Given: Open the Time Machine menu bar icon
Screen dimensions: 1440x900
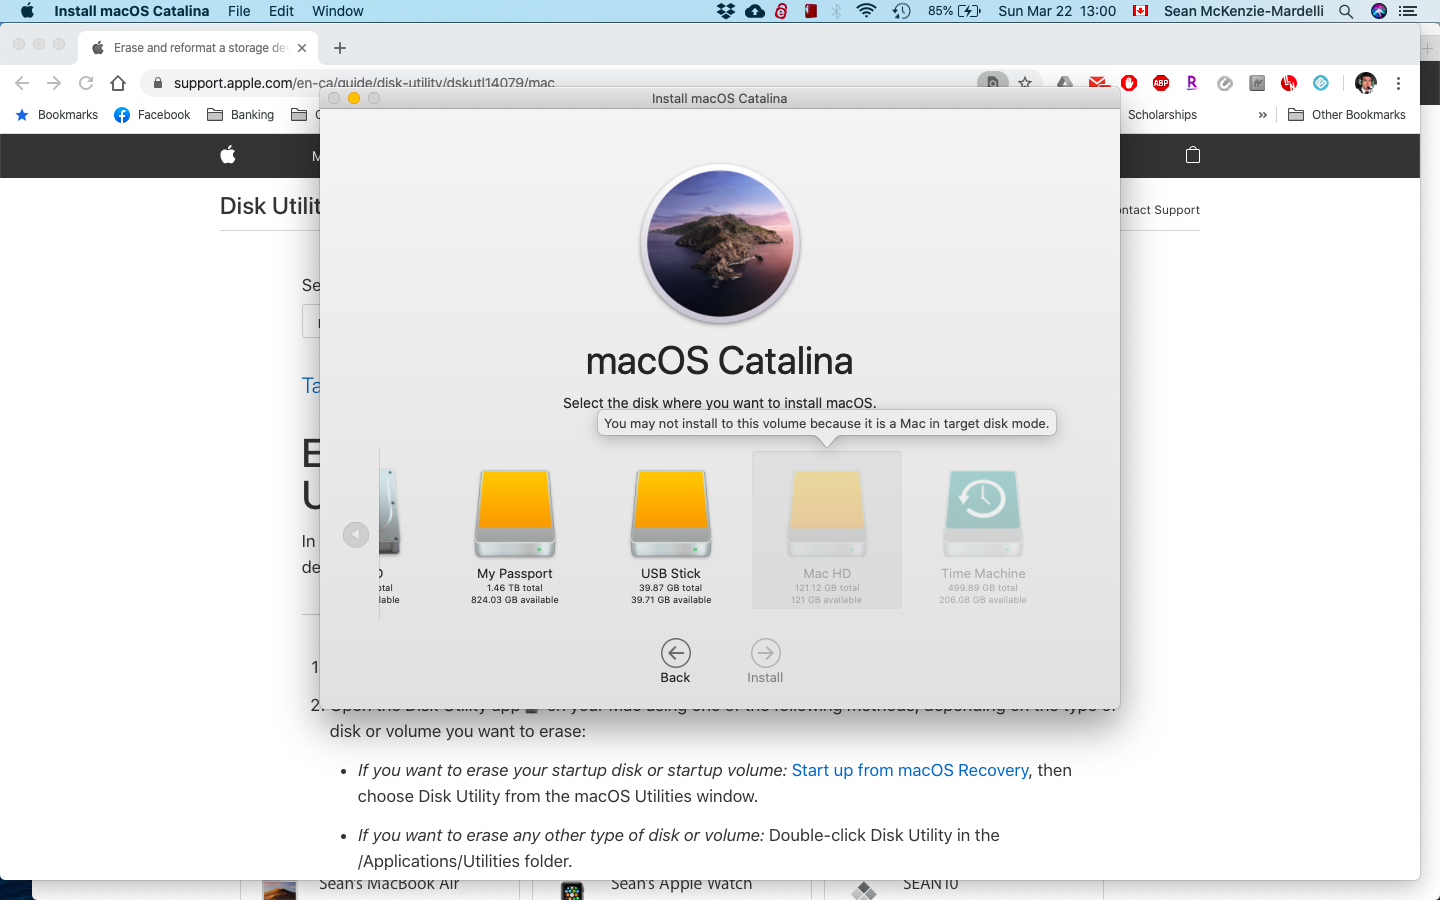Looking at the screenshot, I should pos(902,11).
